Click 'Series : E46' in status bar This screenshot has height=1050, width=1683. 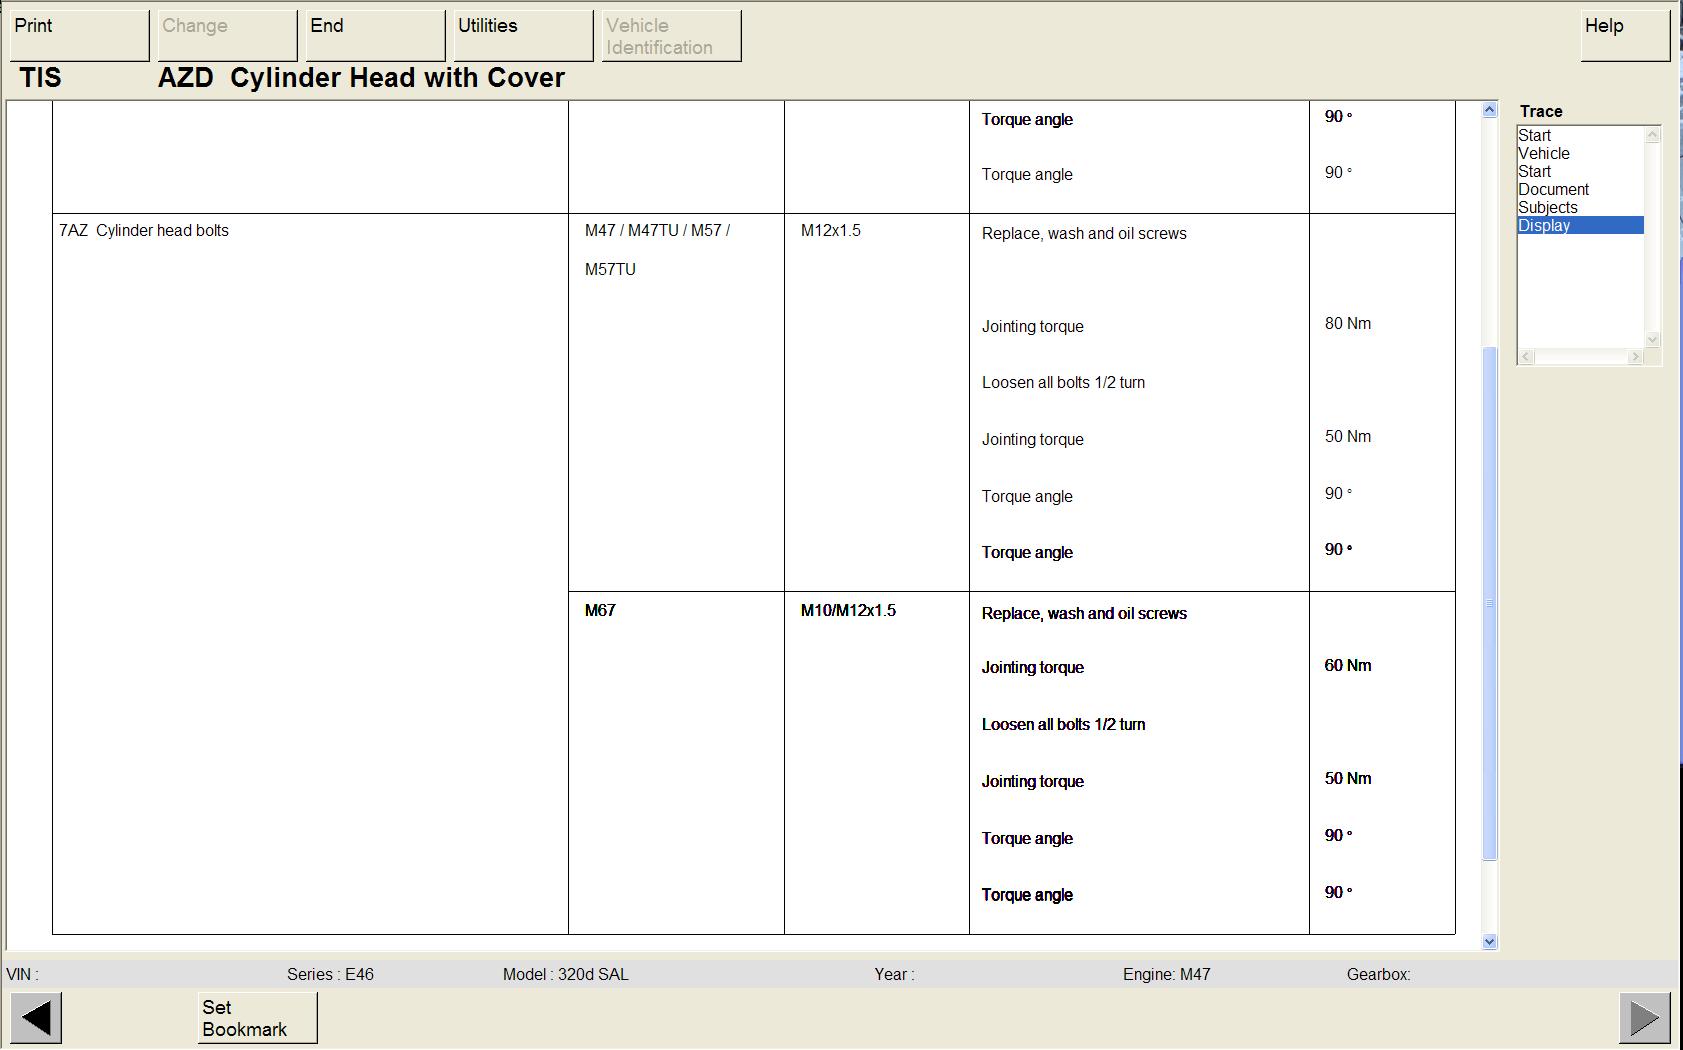330,974
